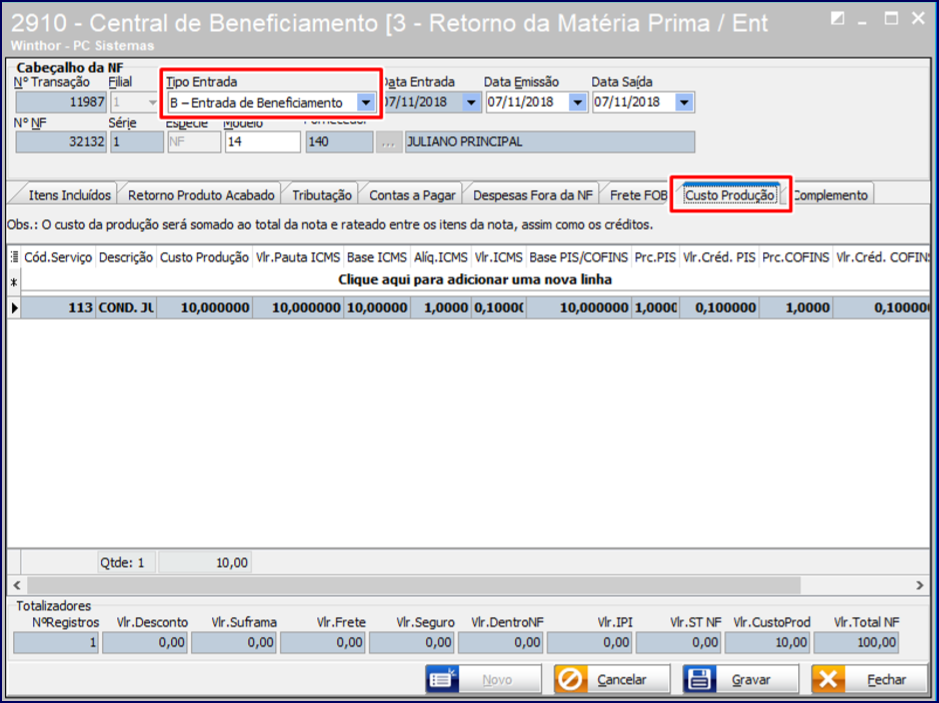Close the form using Fechar button

coord(870,680)
